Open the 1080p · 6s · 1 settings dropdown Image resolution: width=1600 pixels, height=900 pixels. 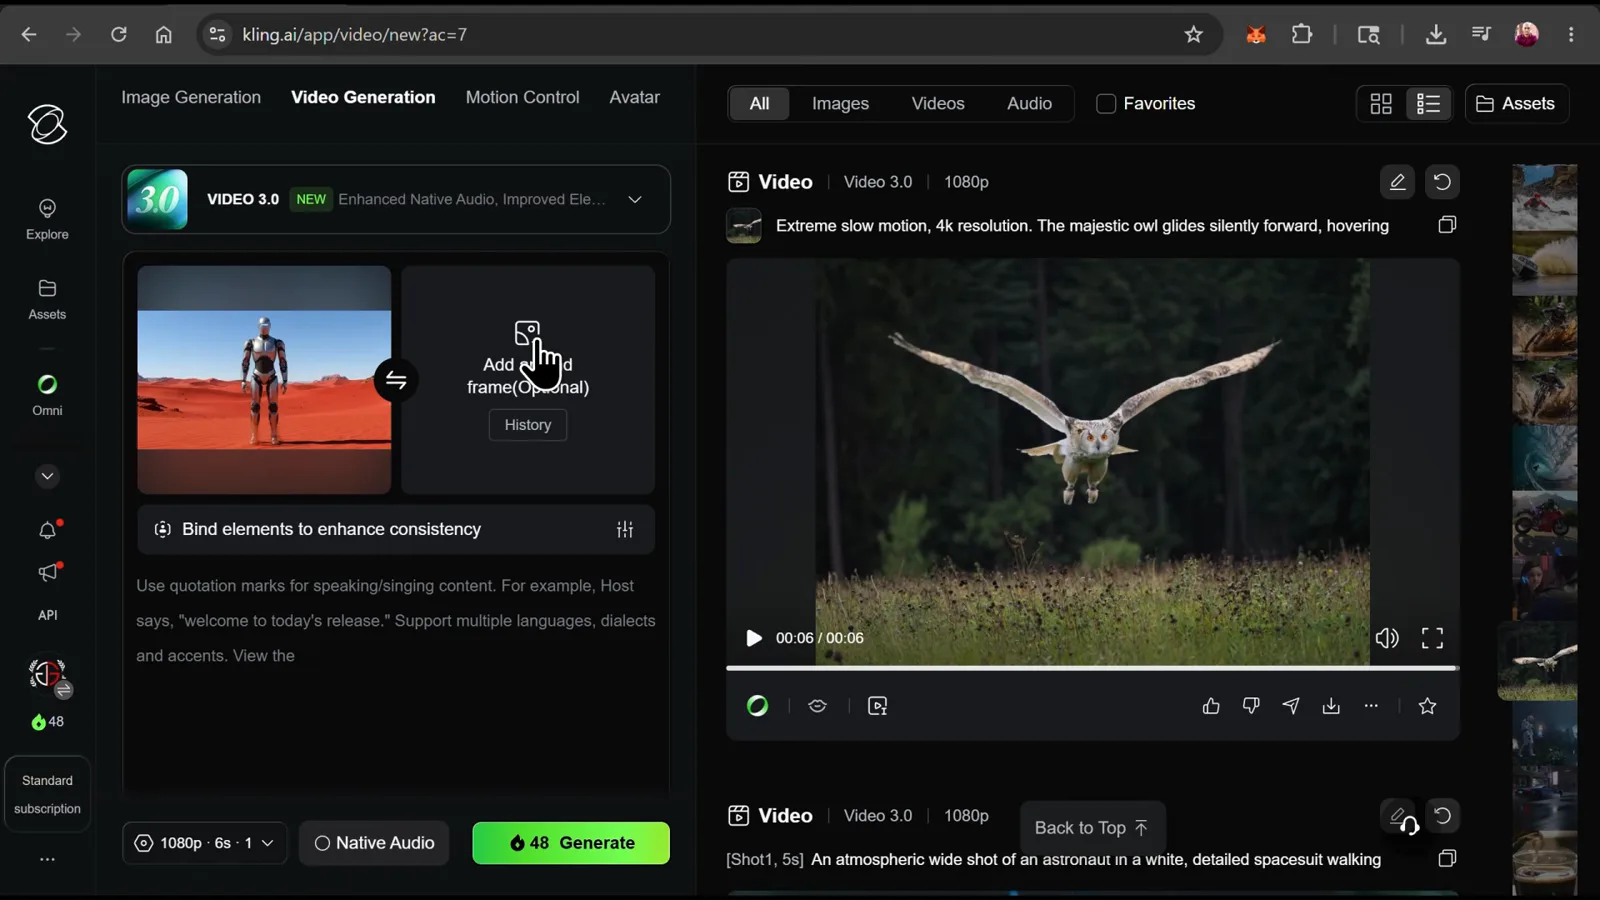pos(205,843)
